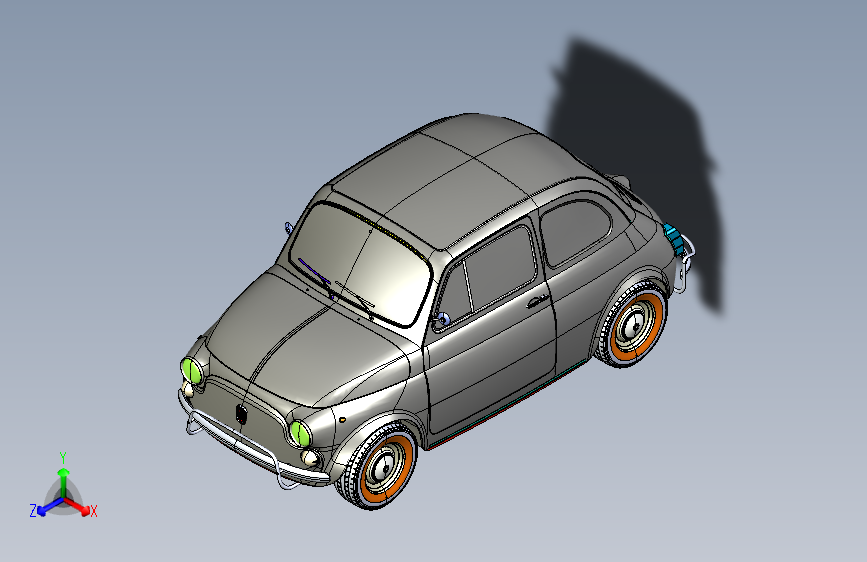Screen dimensions: 867x562
Task: Select the side door handle
Action: [x=536, y=301]
